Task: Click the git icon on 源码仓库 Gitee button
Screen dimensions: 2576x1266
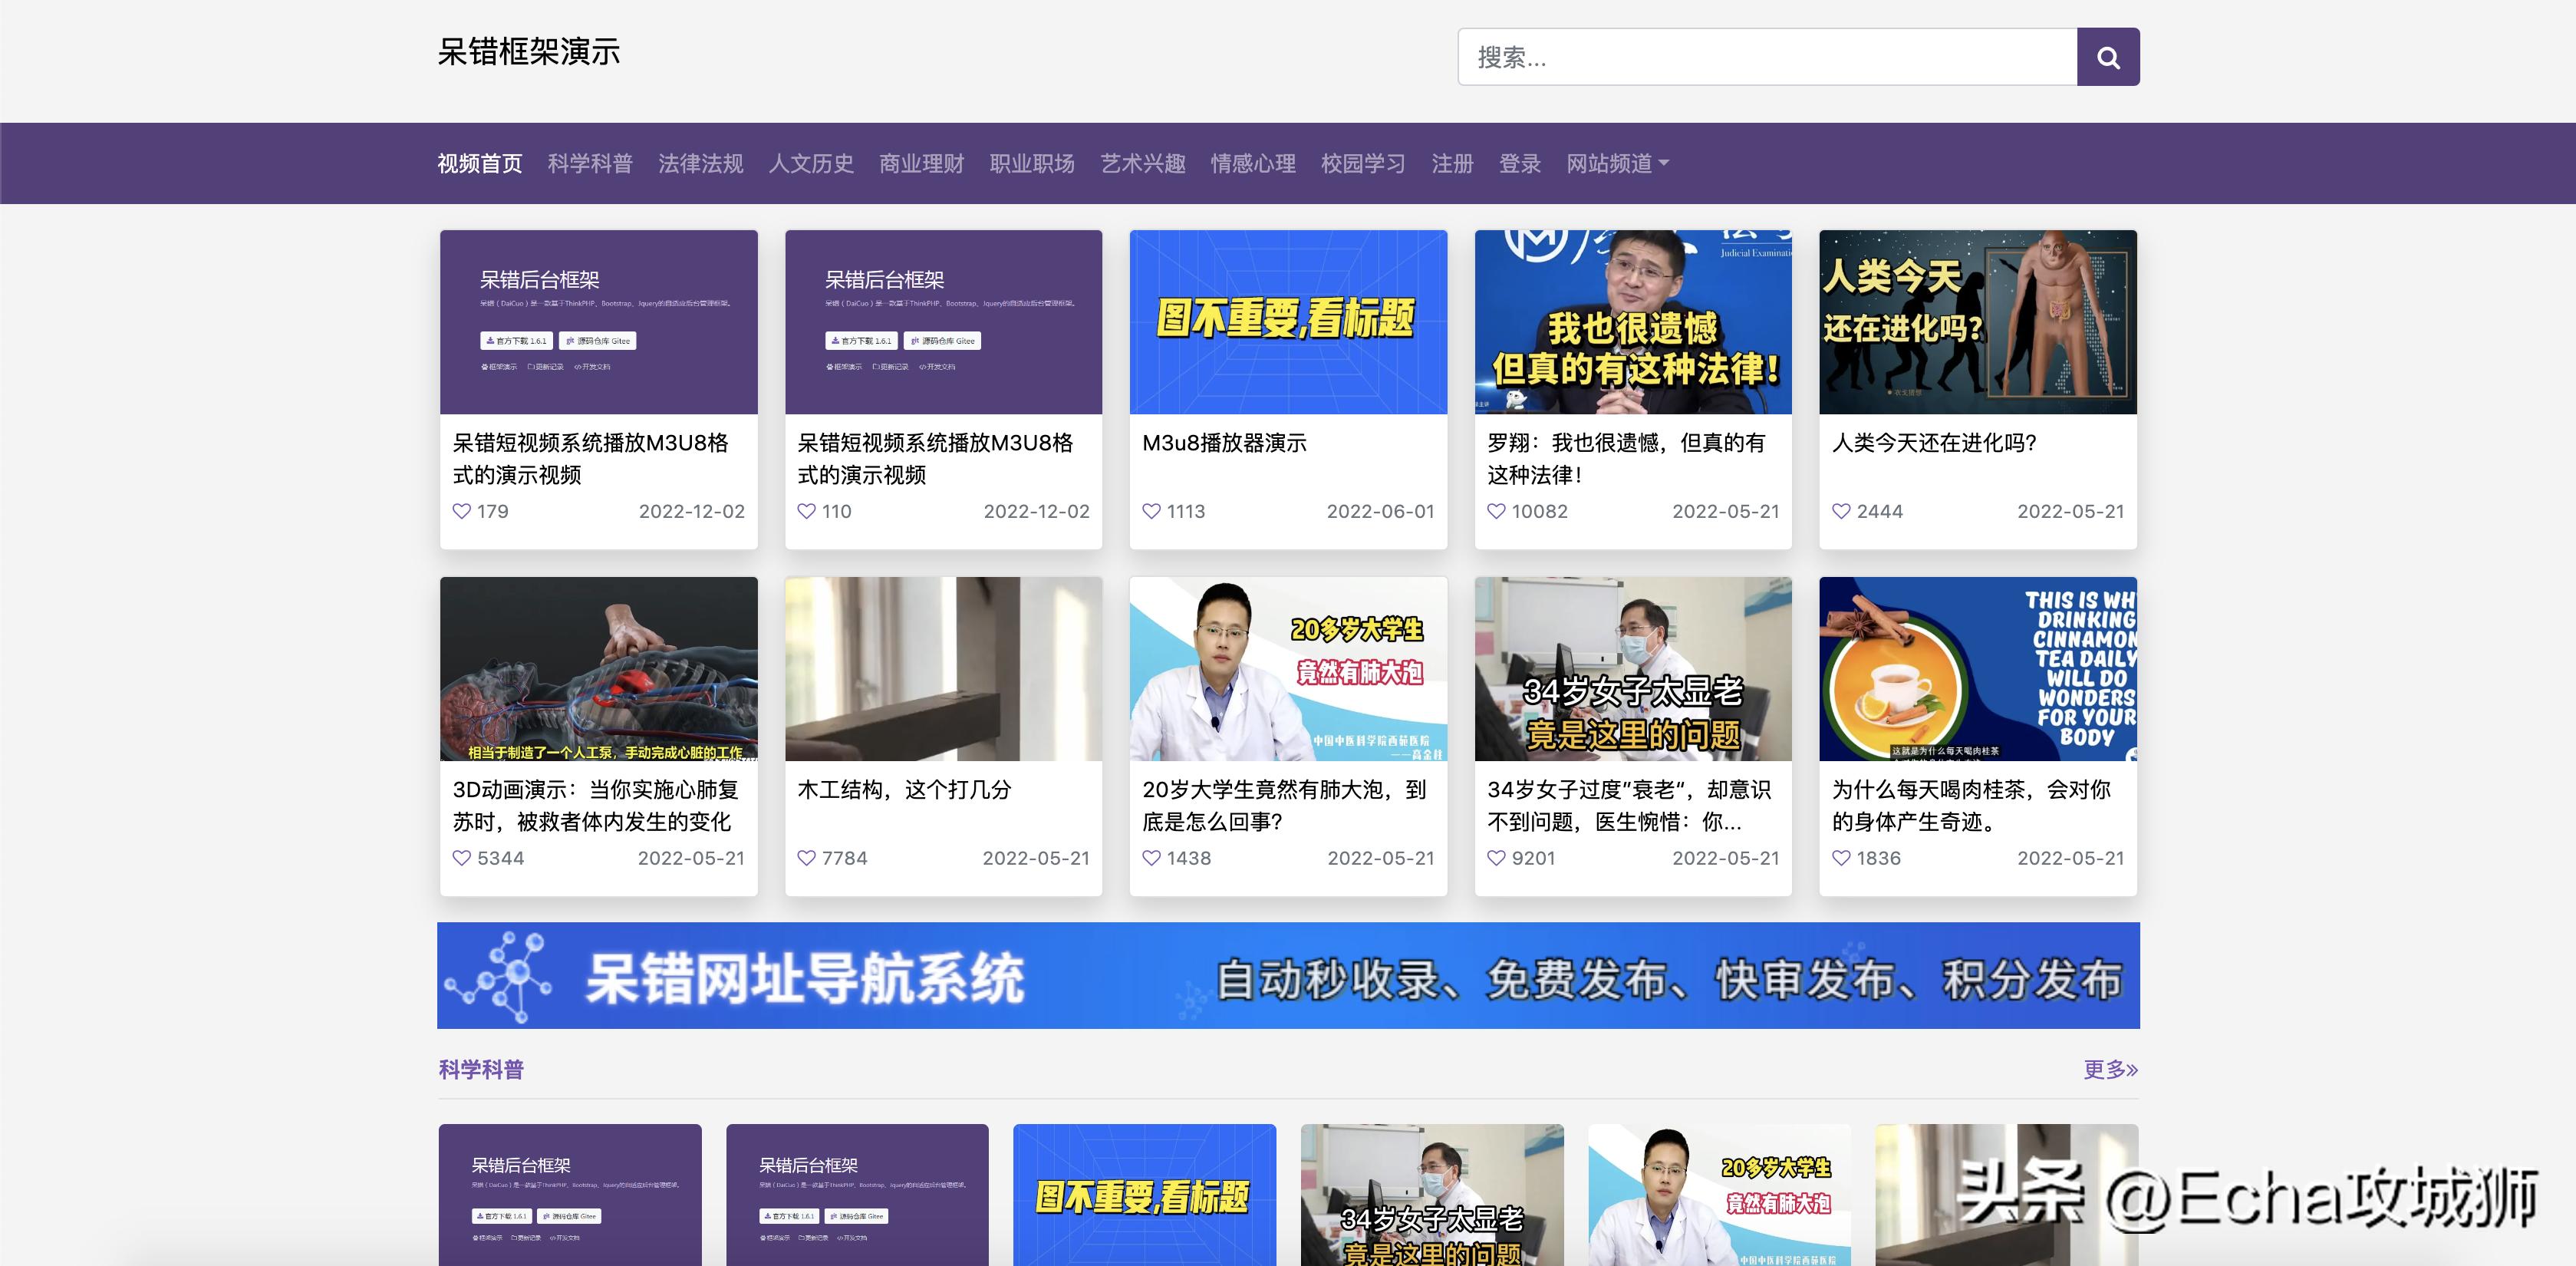Action: 571,341
